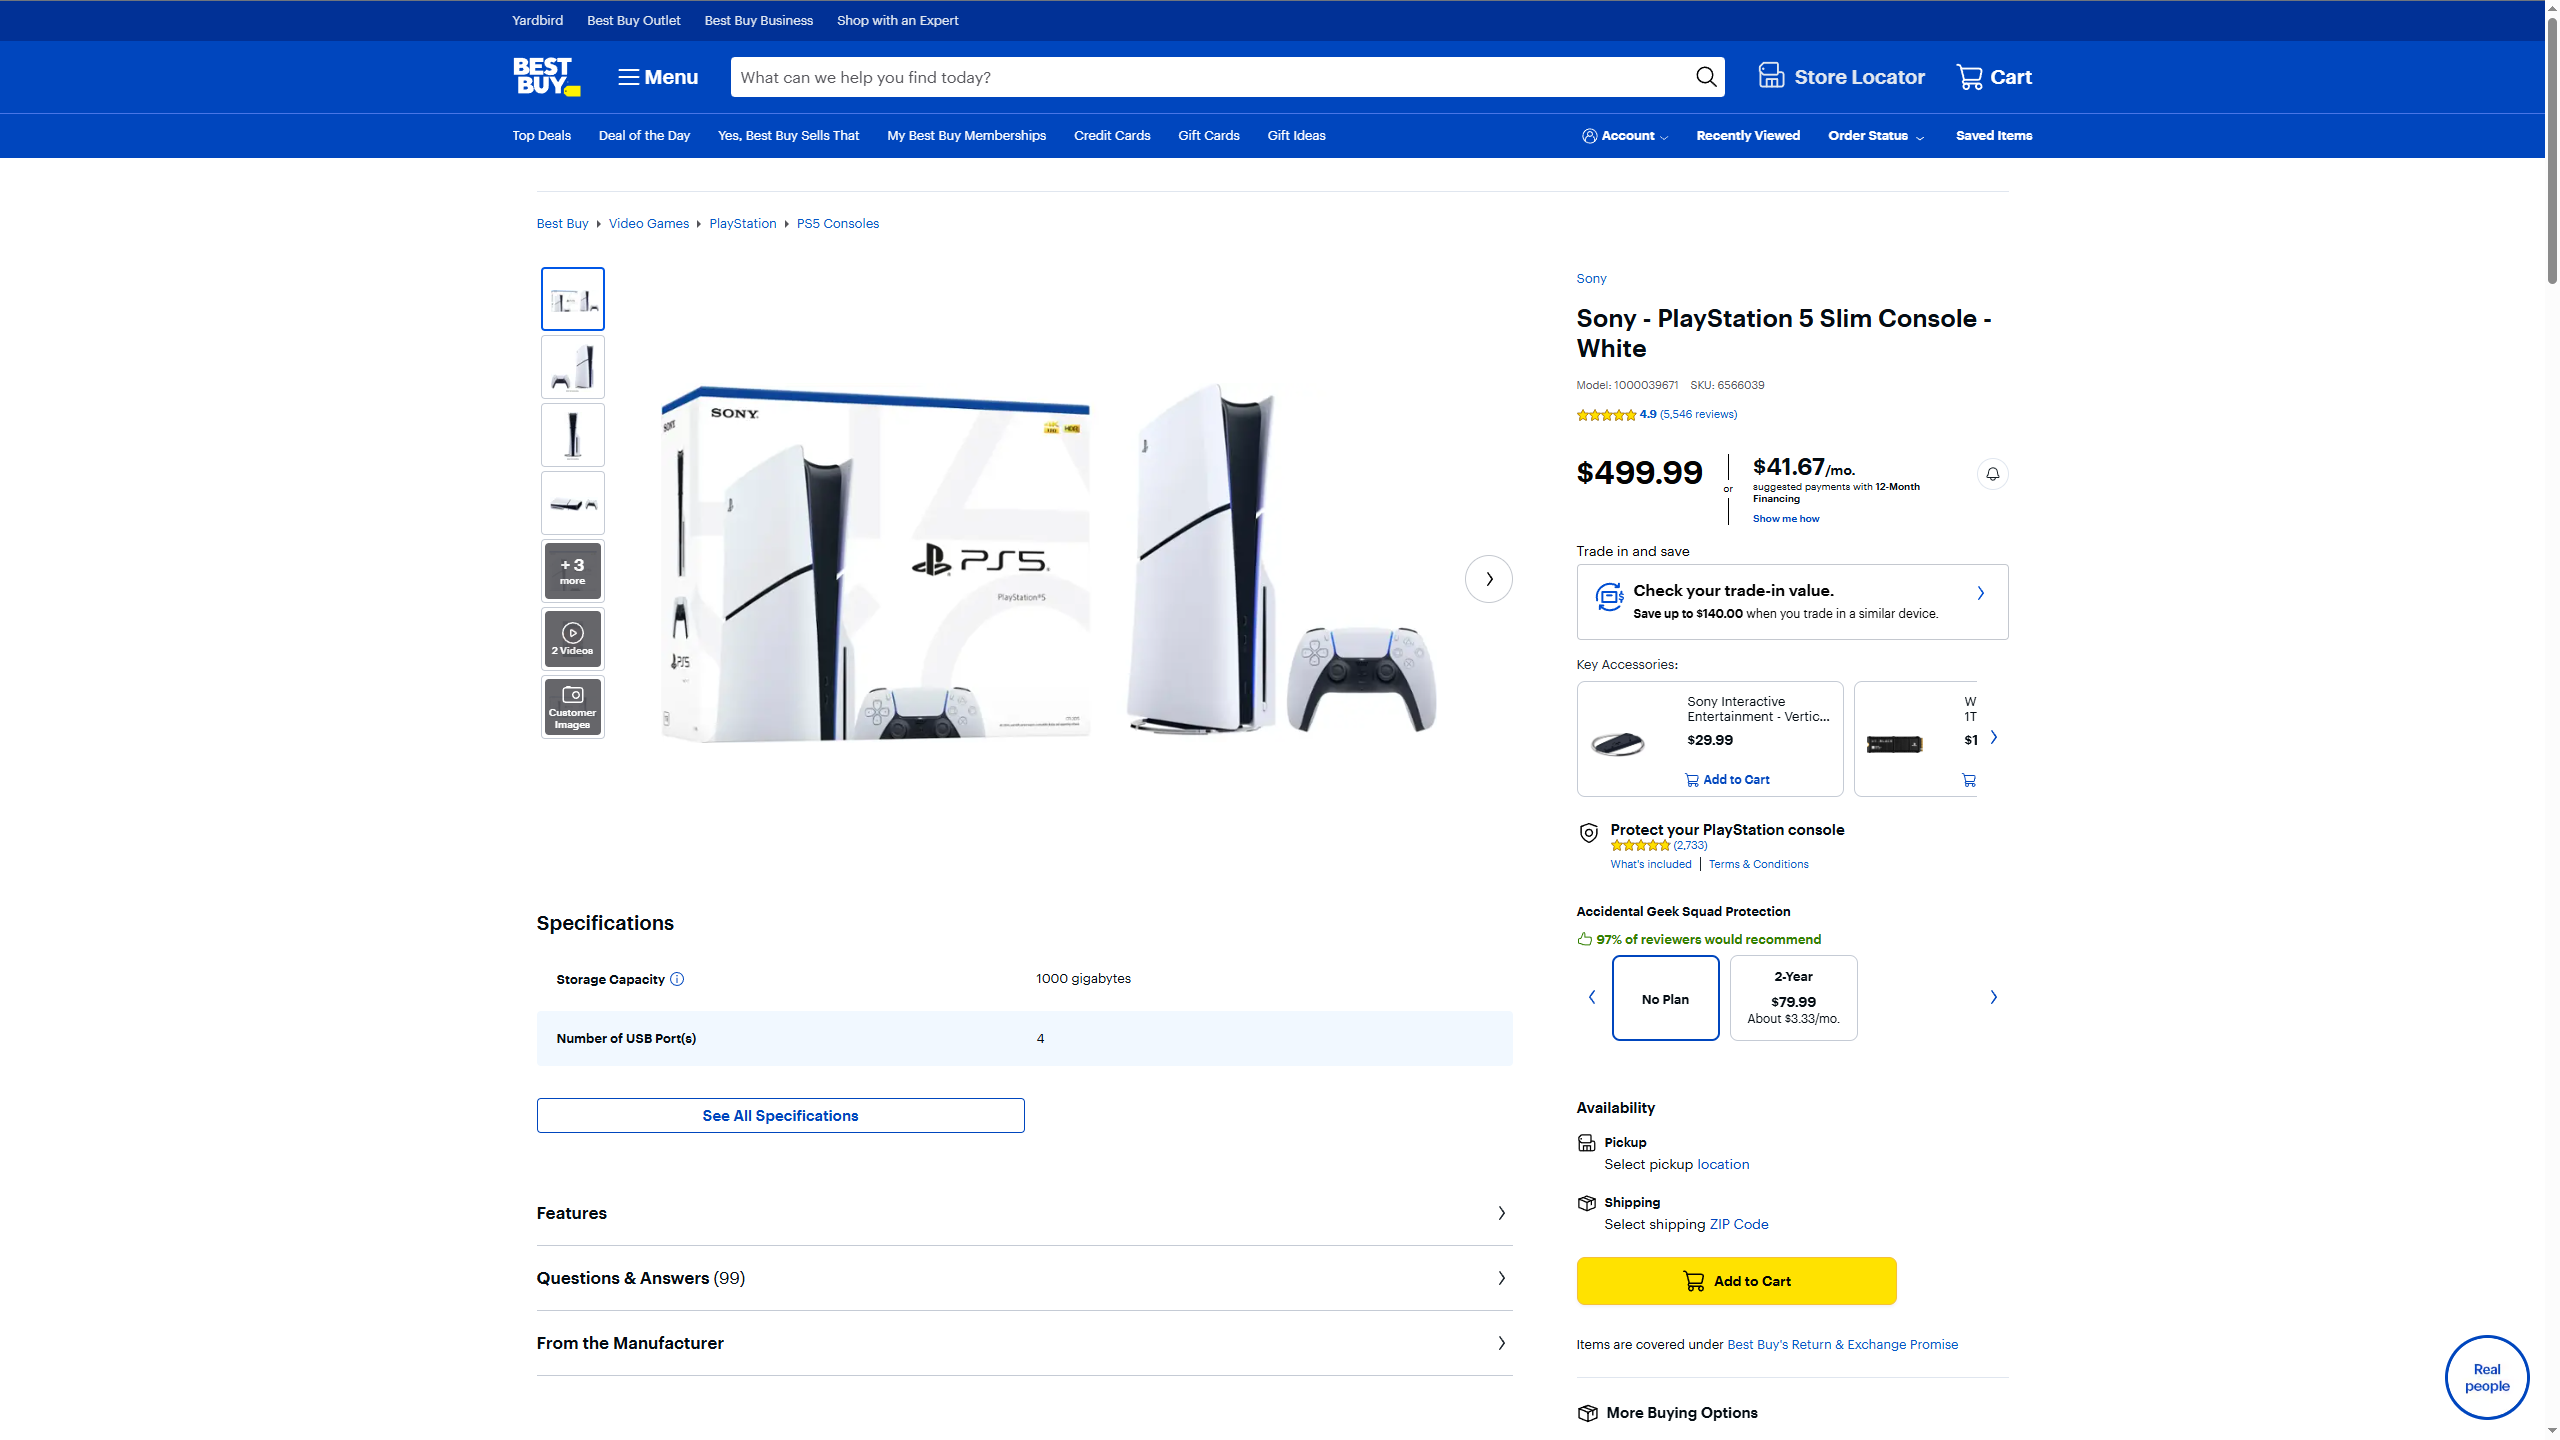
Task: Click the page vertical scrollbar
Action: click(x=2551, y=150)
